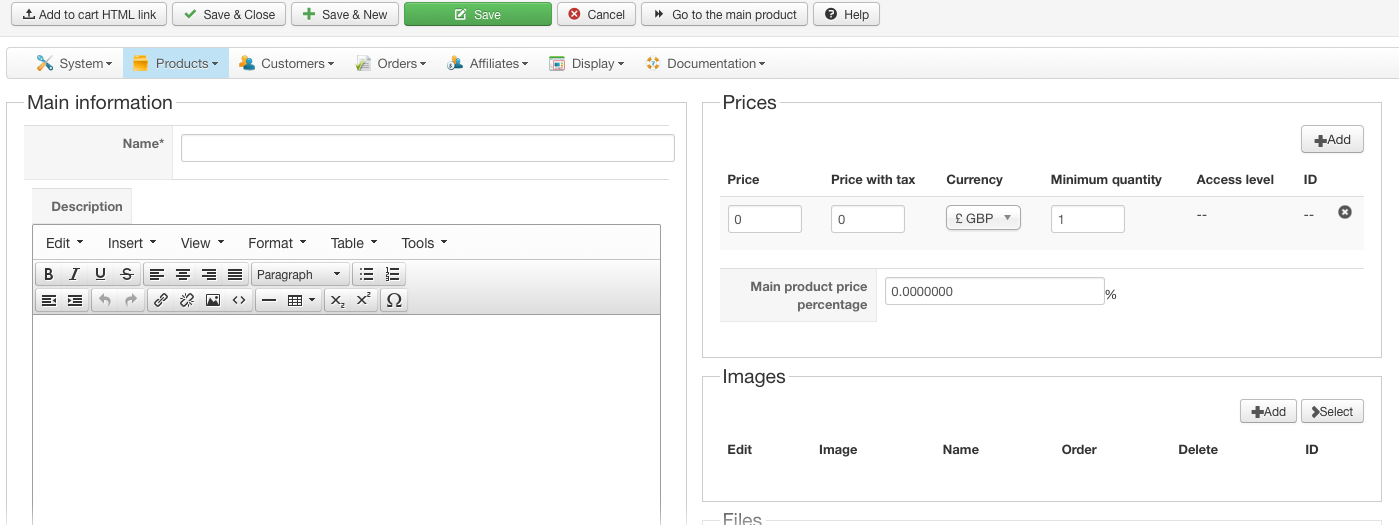The height and width of the screenshot is (525, 1399).
Task: Click the Save & Close button
Action: [x=229, y=14]
